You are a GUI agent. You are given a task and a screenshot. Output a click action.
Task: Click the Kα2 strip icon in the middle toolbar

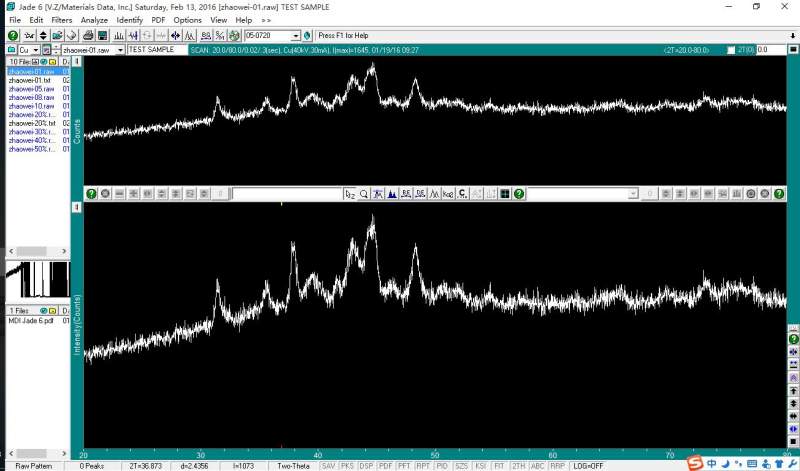pyautogui.click(x=448, y=194)
